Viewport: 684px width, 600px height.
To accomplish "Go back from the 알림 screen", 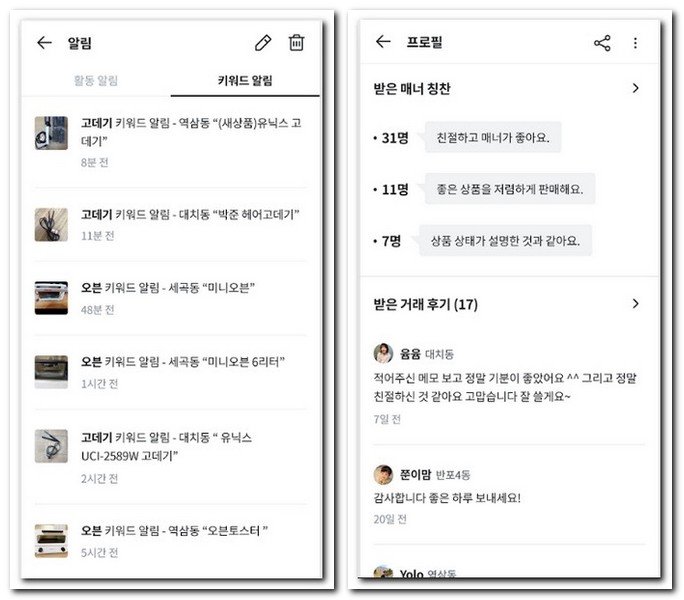I will click(x=44, y=43).
